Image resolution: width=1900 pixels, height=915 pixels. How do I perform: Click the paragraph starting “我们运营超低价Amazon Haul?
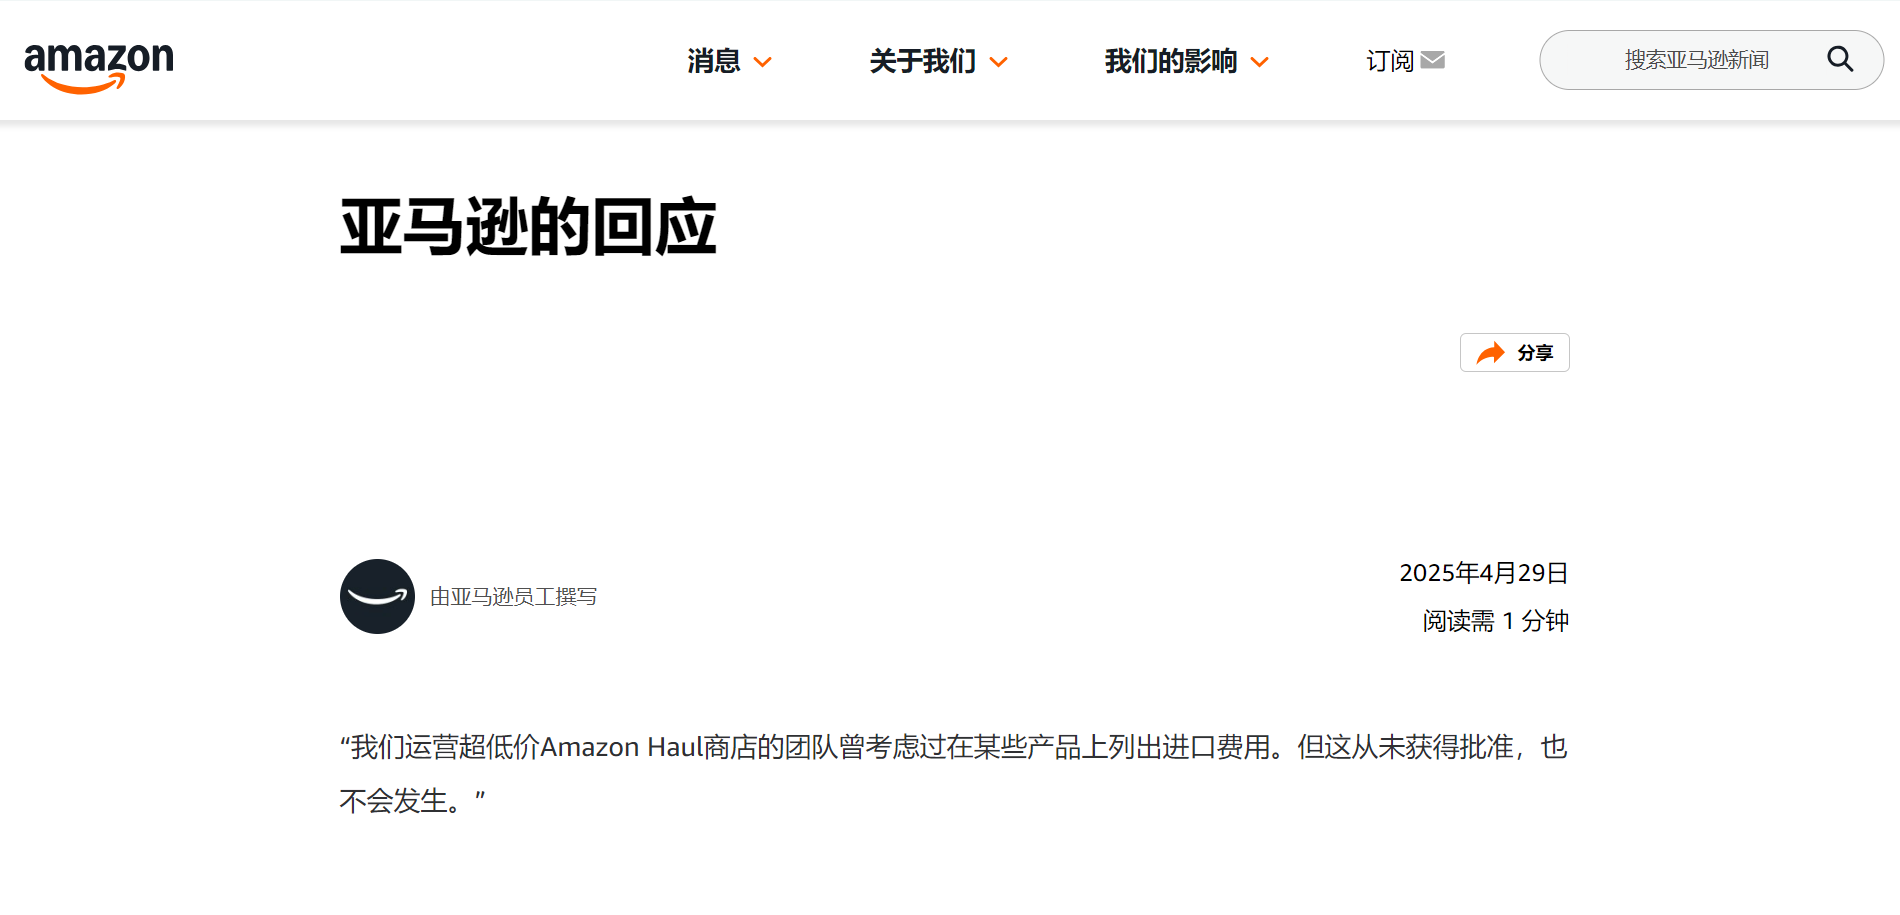pyautogui.click(x=954, y=774)
